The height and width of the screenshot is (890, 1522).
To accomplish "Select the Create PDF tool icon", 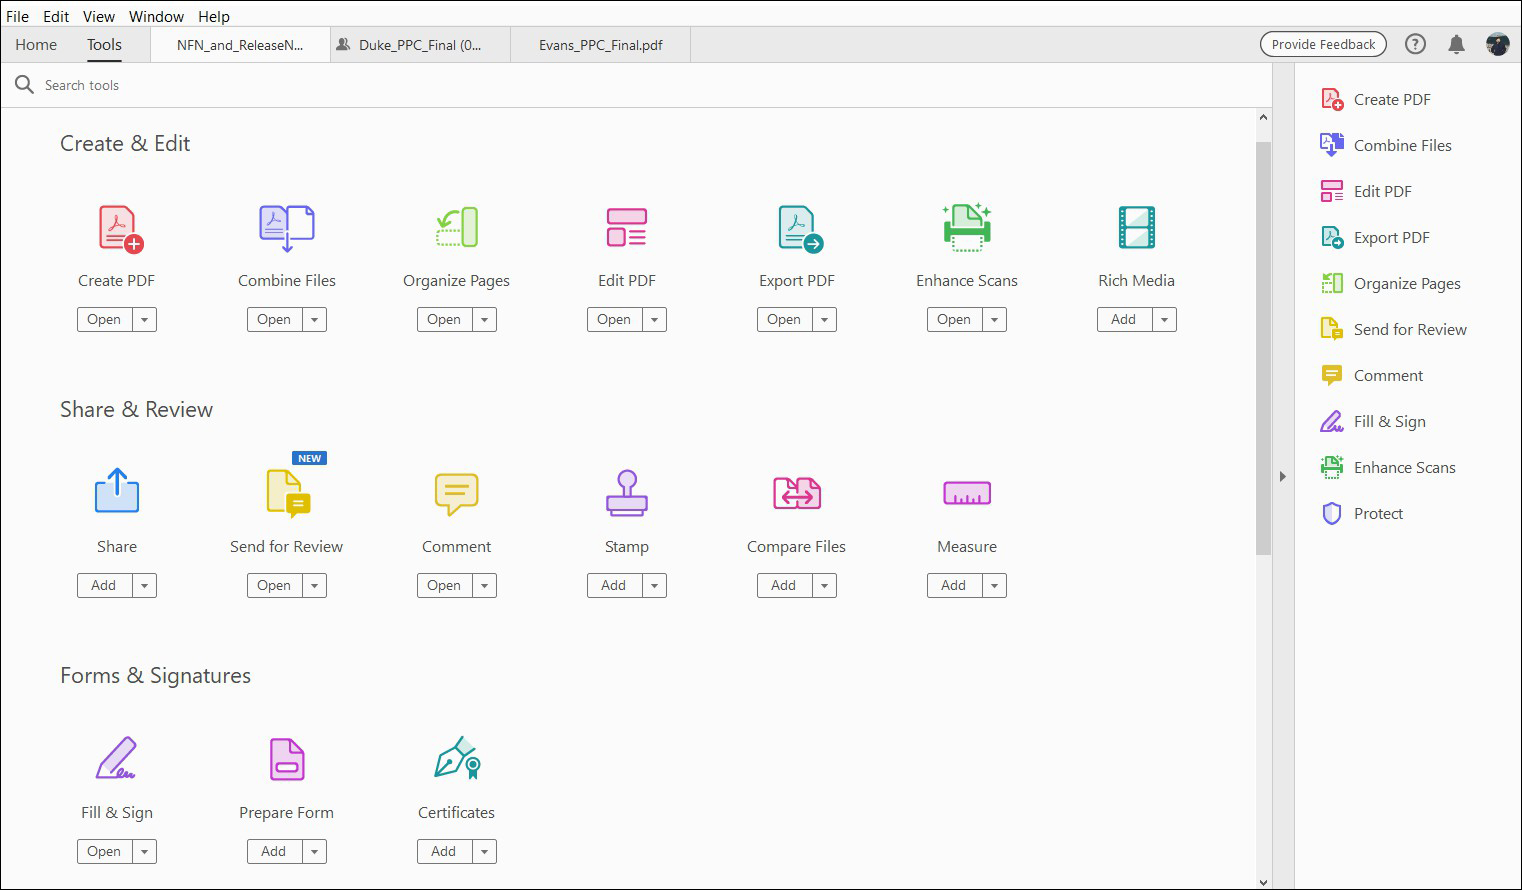I will [116, 227].
